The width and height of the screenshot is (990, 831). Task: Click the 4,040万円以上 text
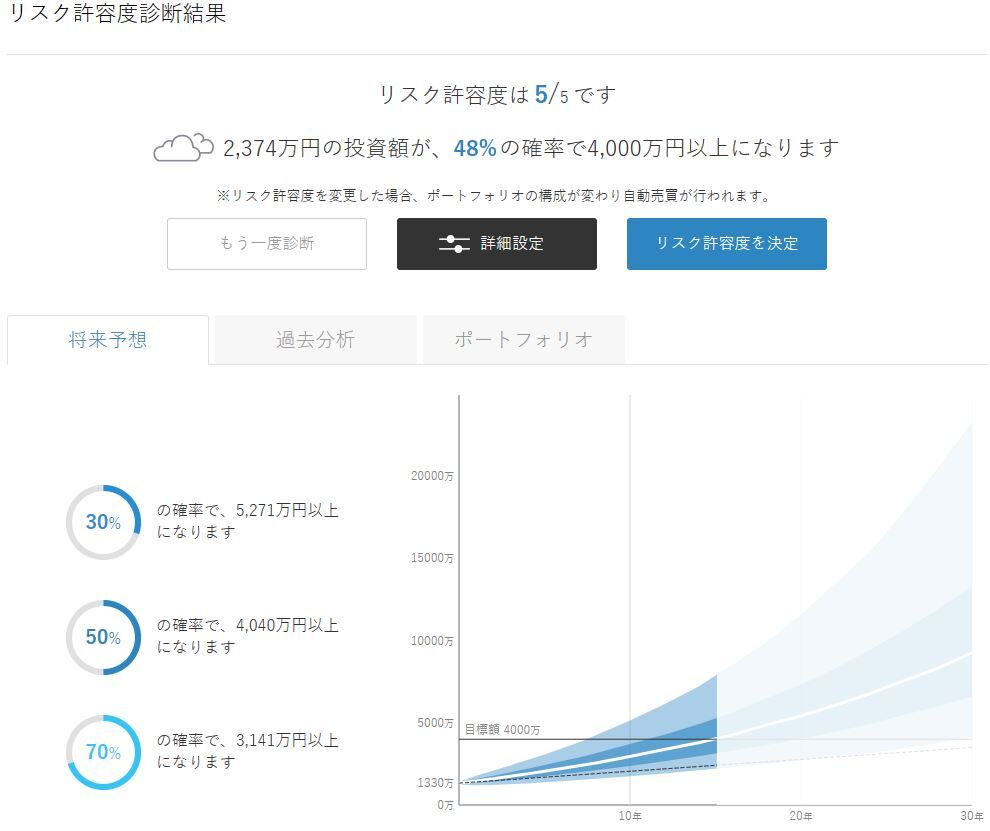pyautogui.click(x=287, y=625)
